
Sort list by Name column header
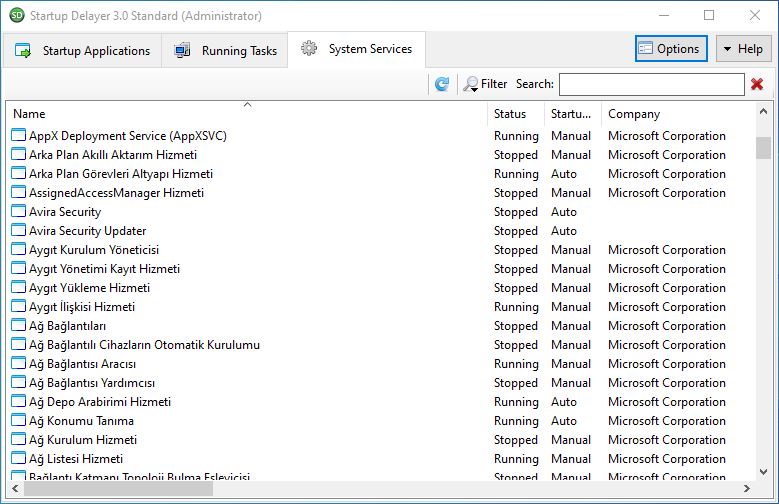(247, 114)
